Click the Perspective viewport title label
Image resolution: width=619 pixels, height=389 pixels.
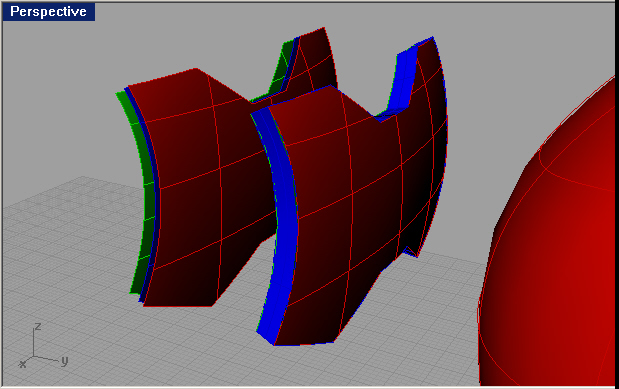[48, 11]
